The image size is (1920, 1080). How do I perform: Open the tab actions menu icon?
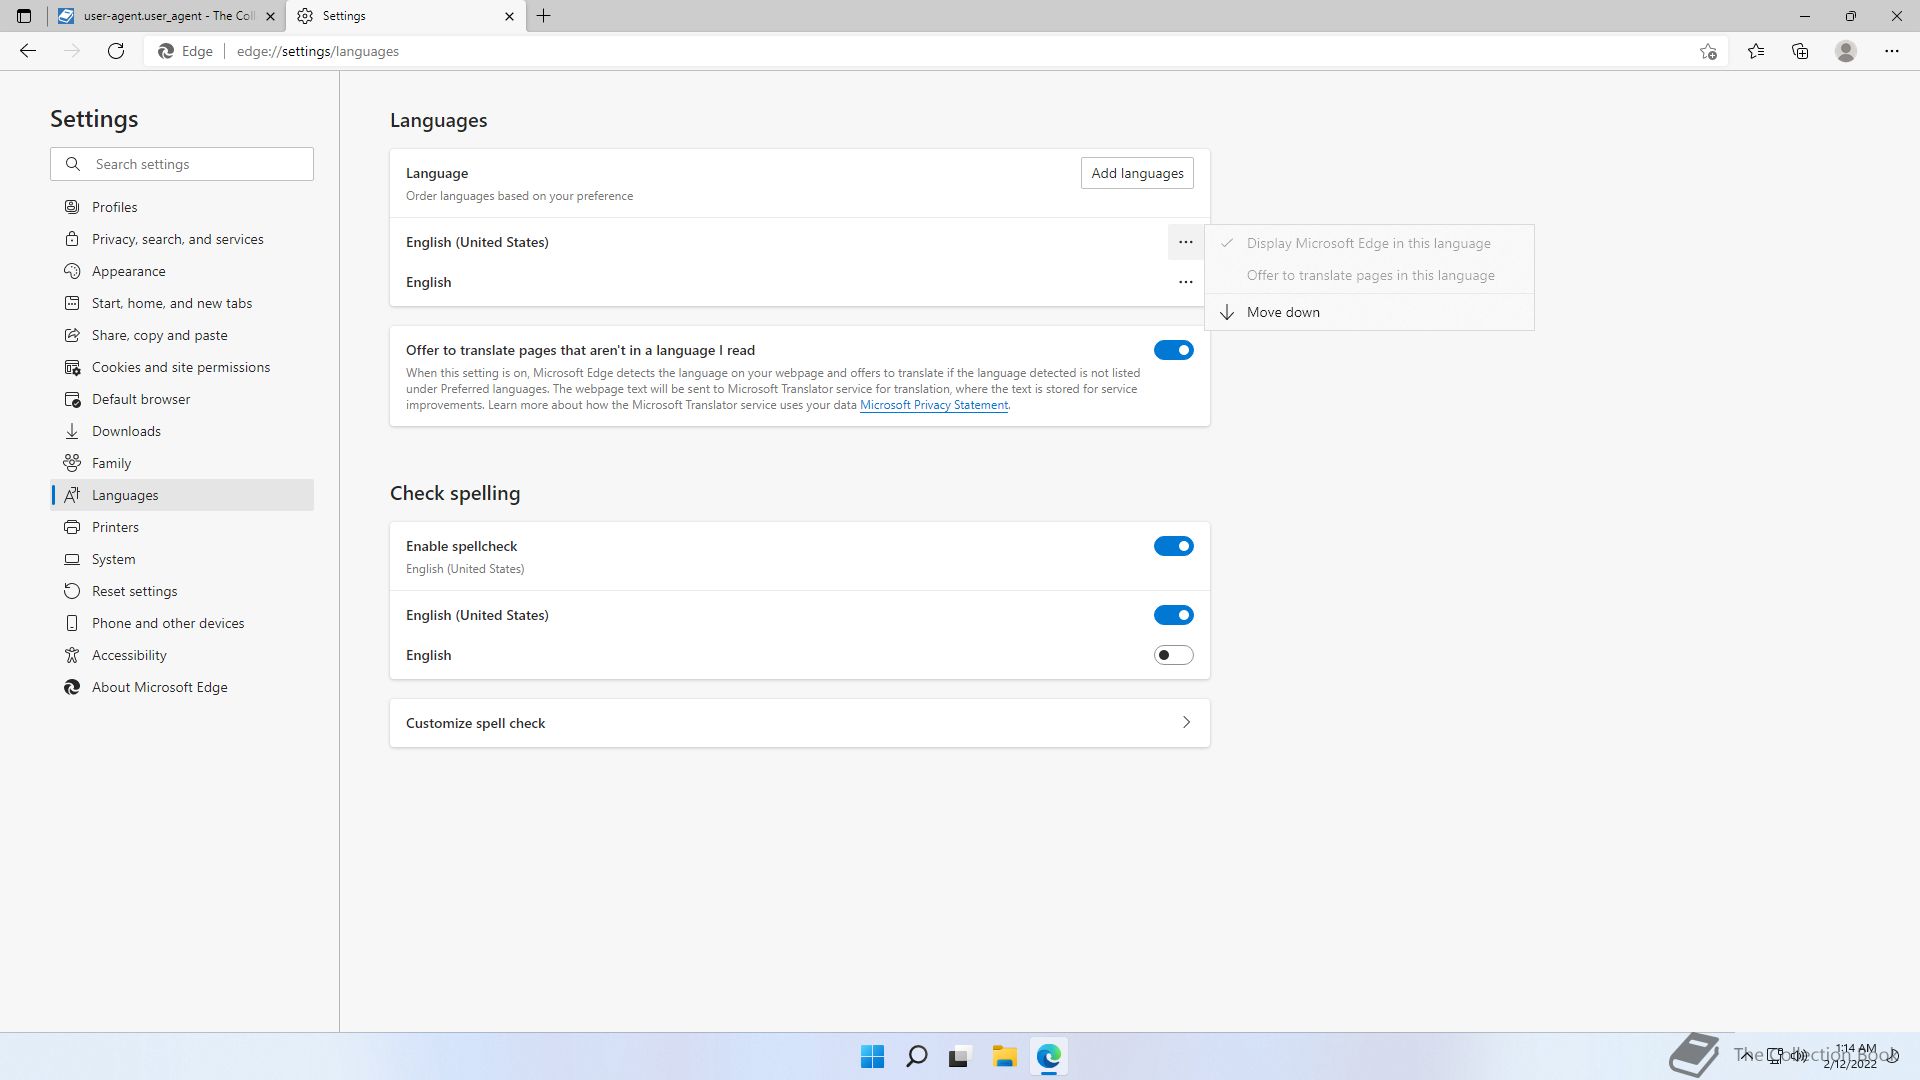24,16
